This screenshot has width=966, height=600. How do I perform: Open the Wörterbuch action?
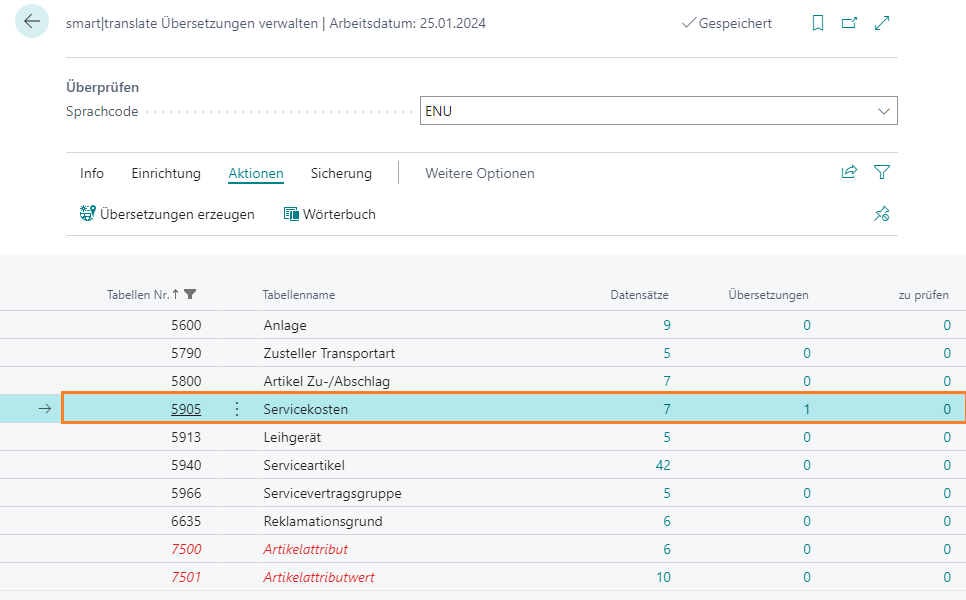[x=330, y=214]
